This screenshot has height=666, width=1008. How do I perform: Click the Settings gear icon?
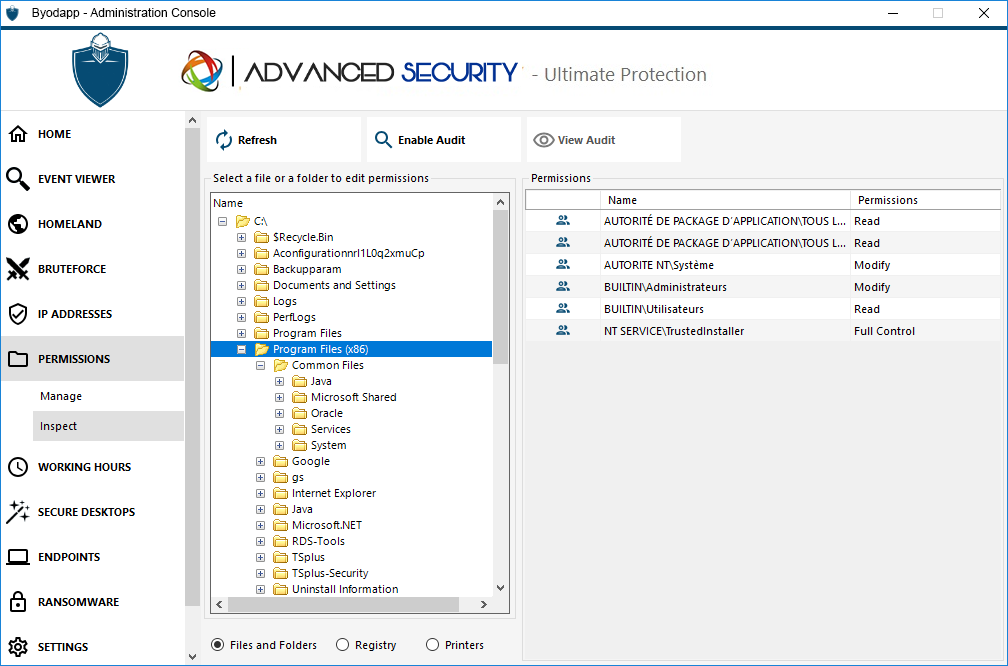[x=18, y=647]
